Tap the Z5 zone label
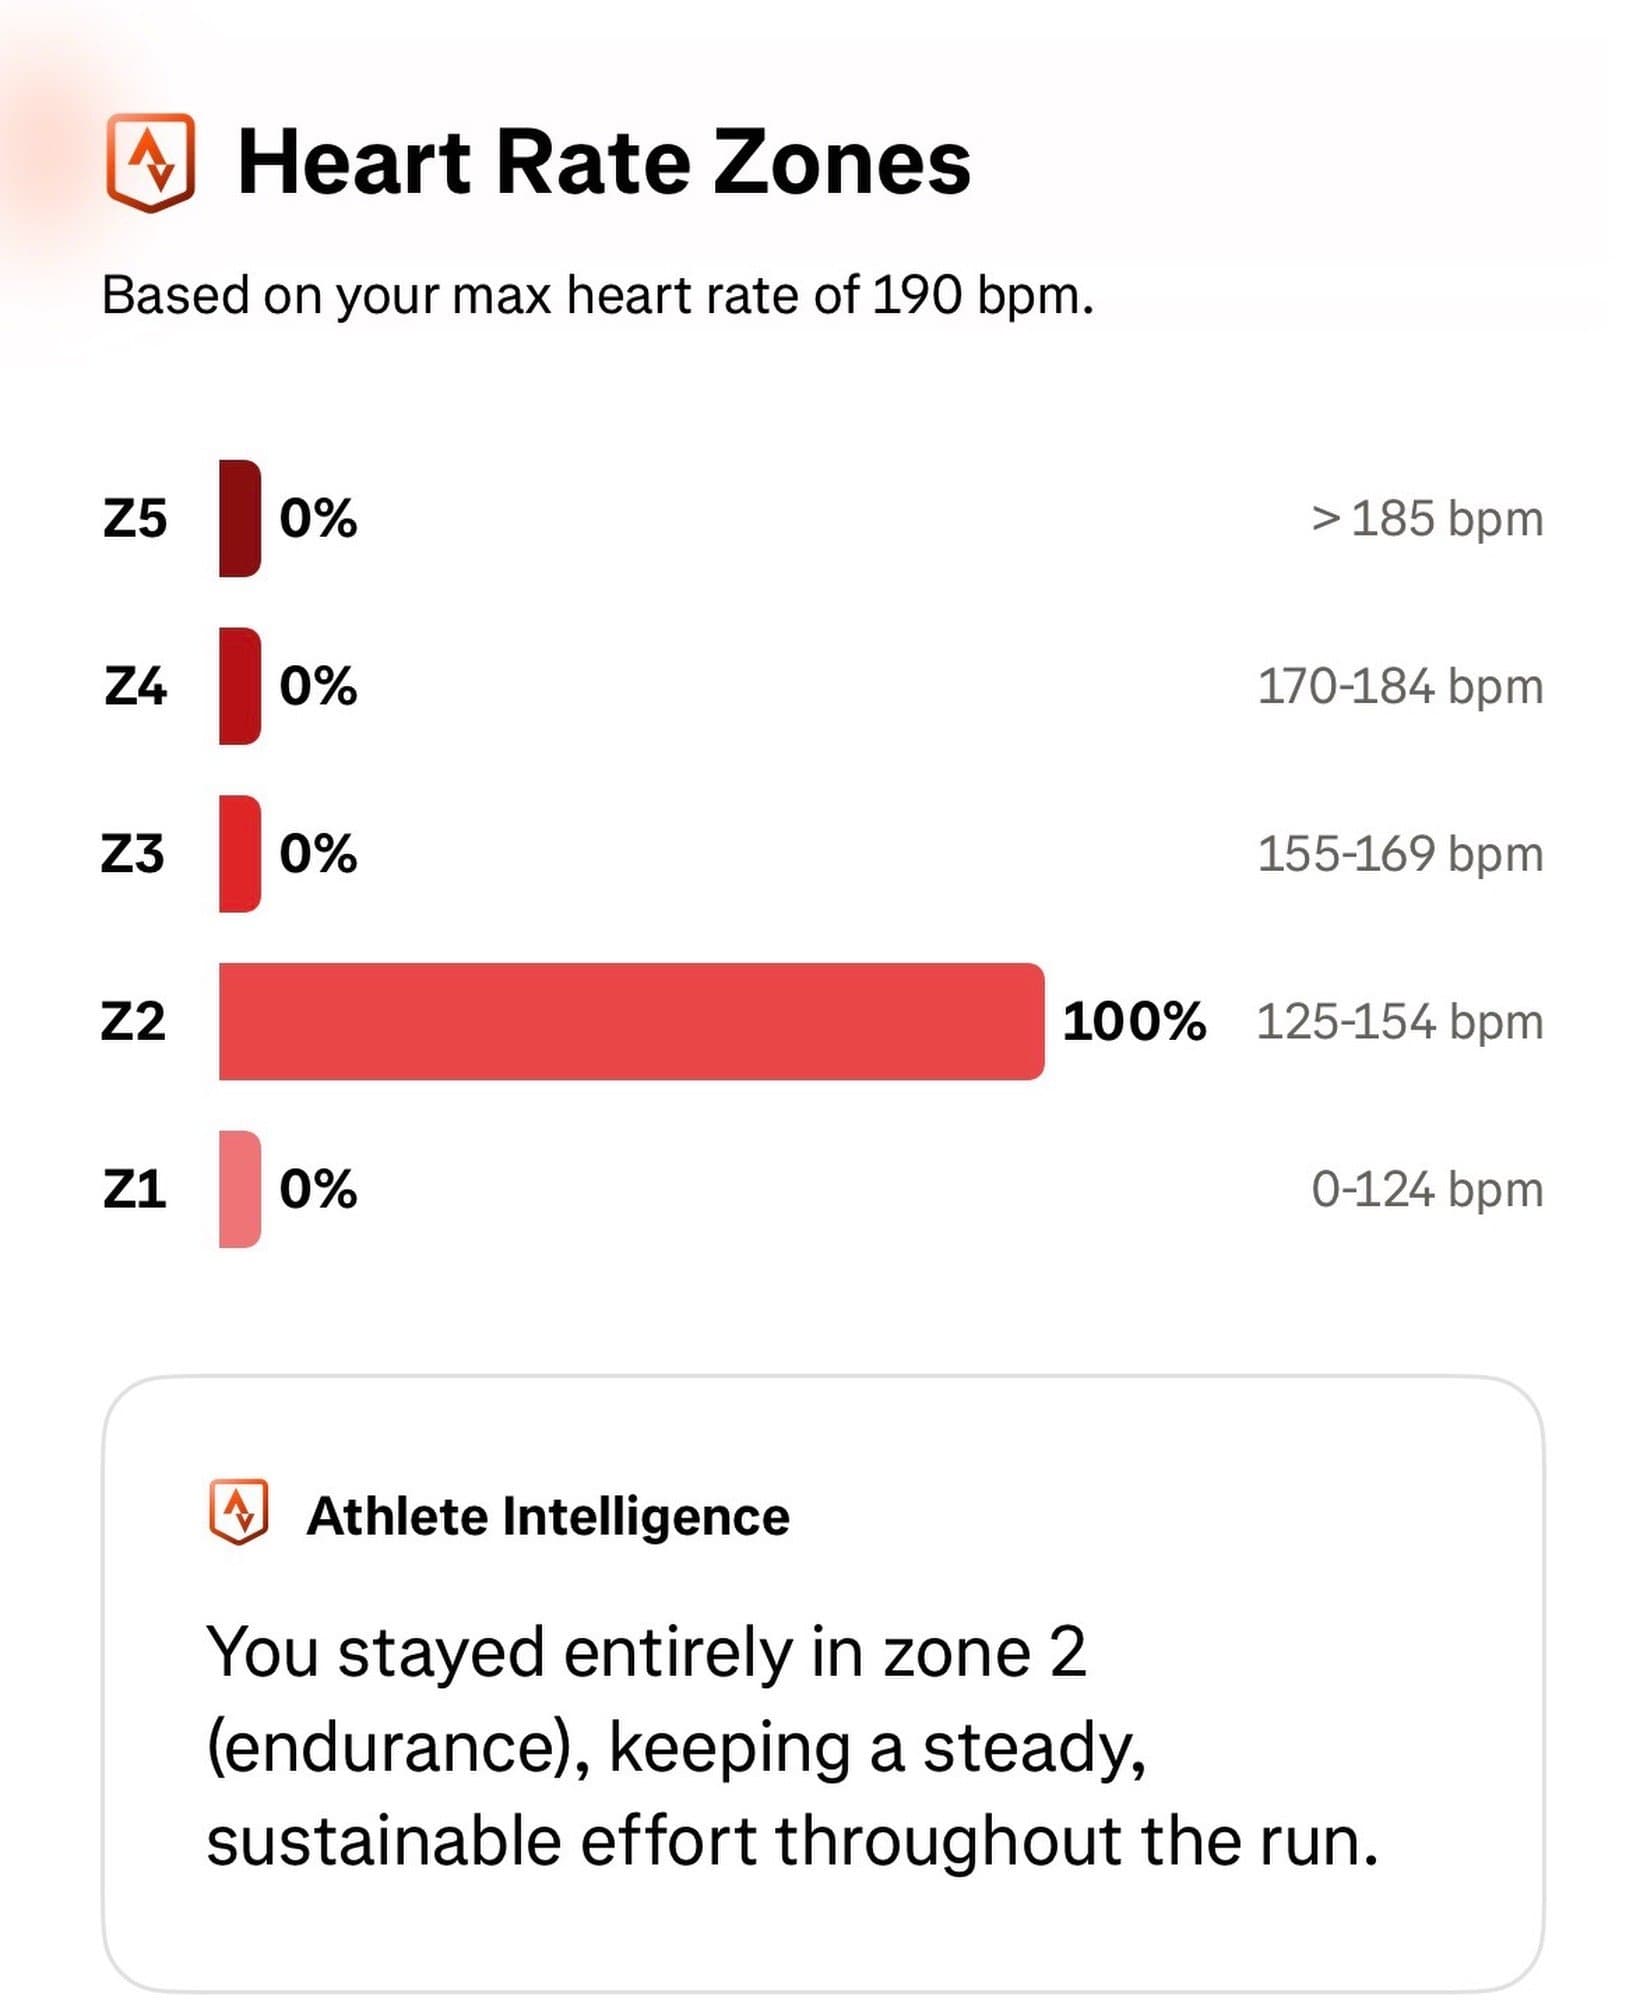1647x2000 pixels. [135, 518]
